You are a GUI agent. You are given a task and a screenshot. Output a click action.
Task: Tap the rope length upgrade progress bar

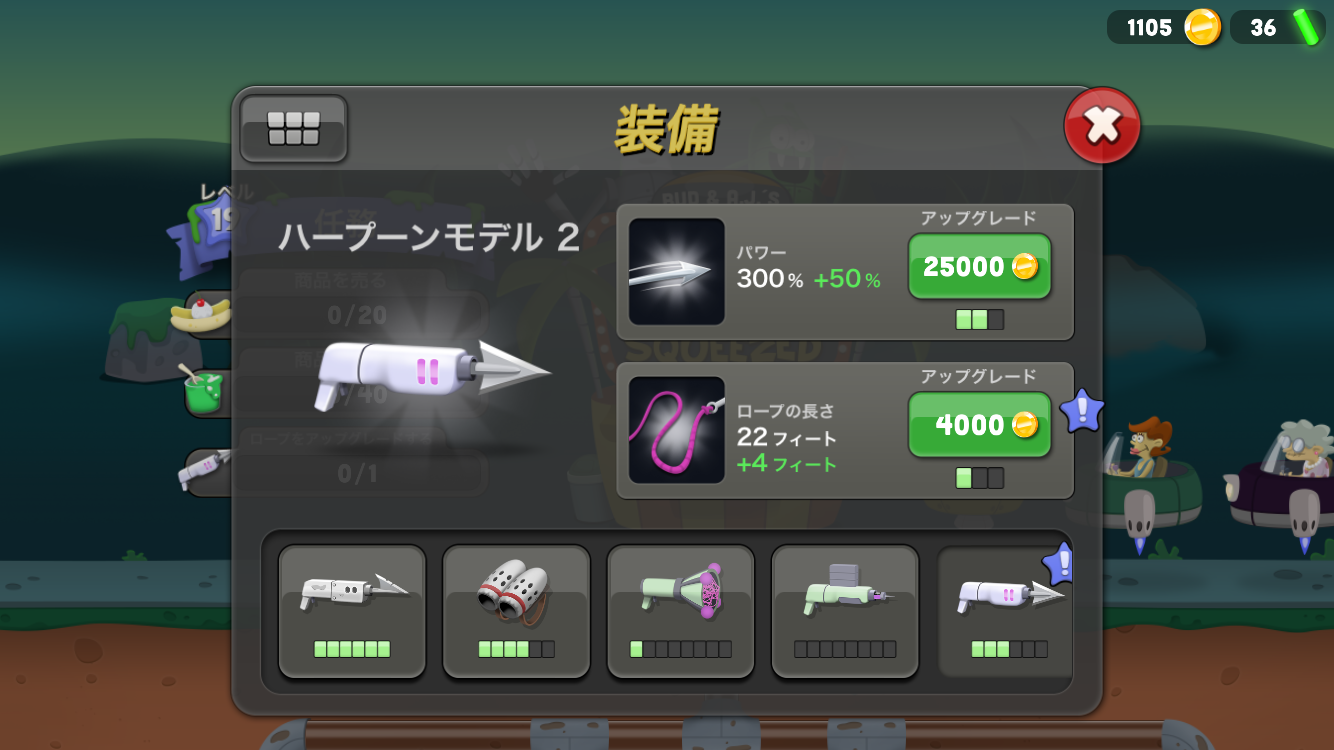pyautogui.click(x=980, y=478)
